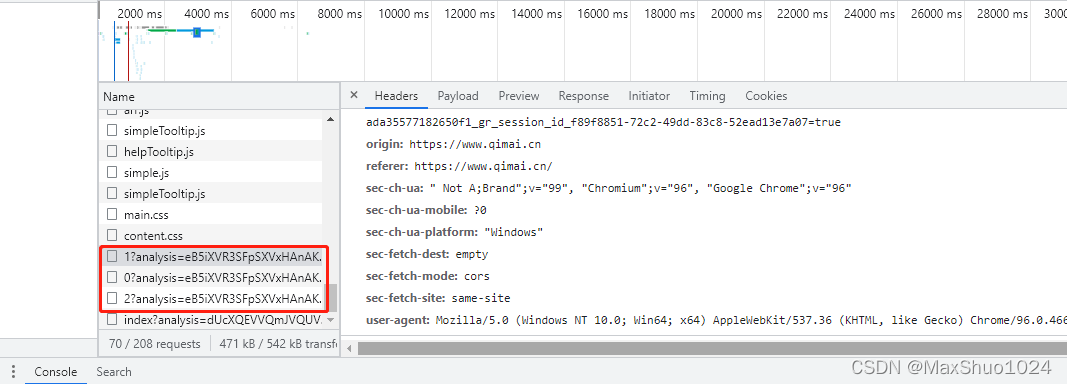Switch to the Search drawer tab
Viewport: 1067px width, 384px height.
114,372
